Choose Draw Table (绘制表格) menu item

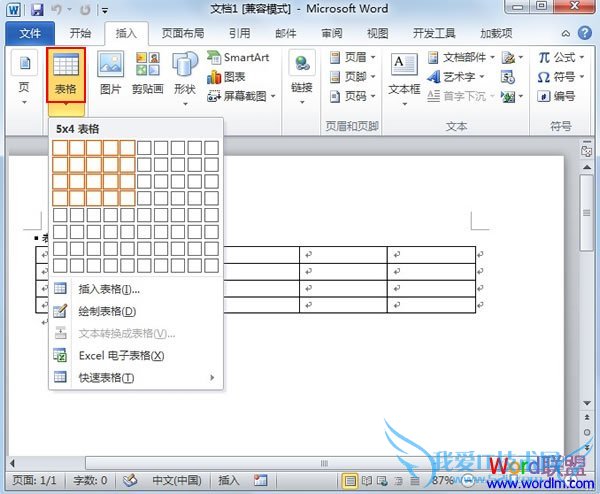[x=136, y=311]
